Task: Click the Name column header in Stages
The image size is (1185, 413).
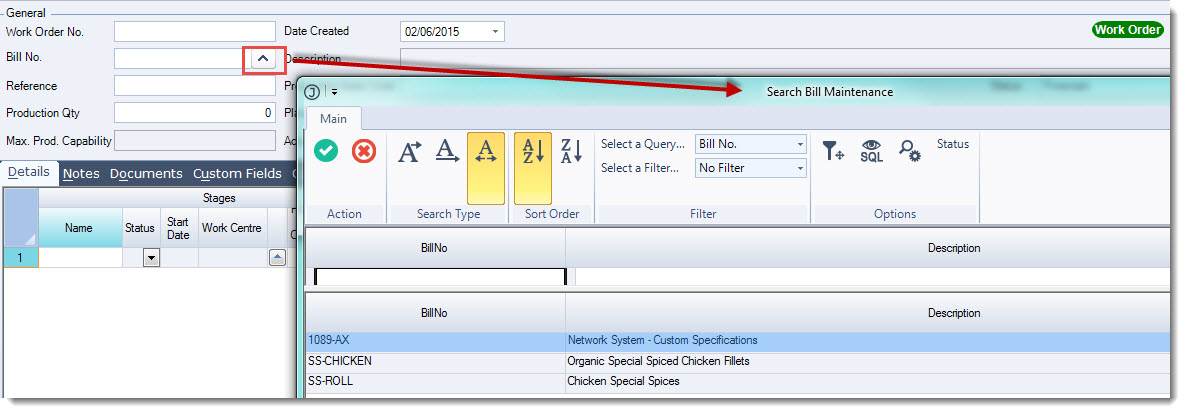Action: pyautogui.click(x=79, y=228)
